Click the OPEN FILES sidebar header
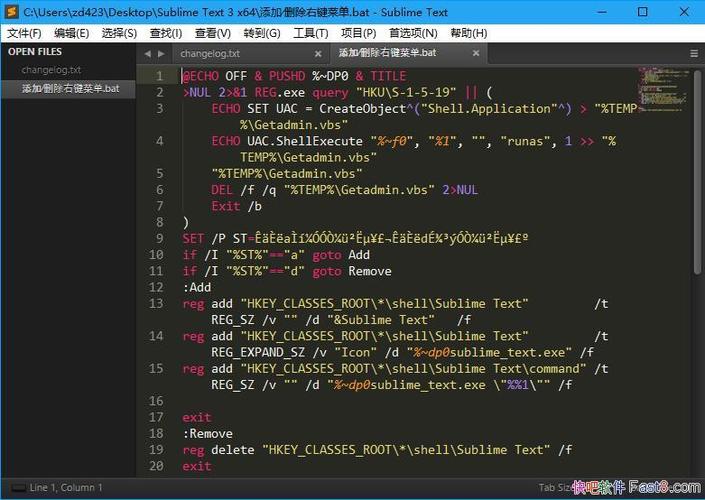The height and width of the screenshot is (500, 705). [35, 52]
